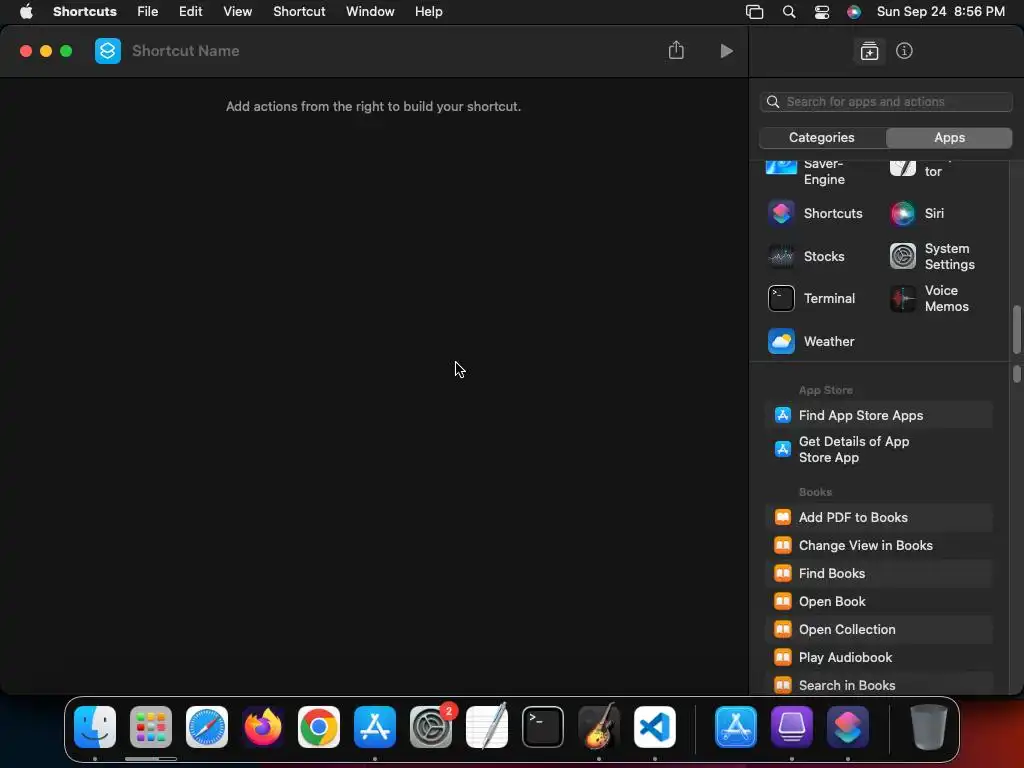Focus the Search for apps and actions field
The height and width of the screenshot is (768, 1024).
tap(886, 102)
